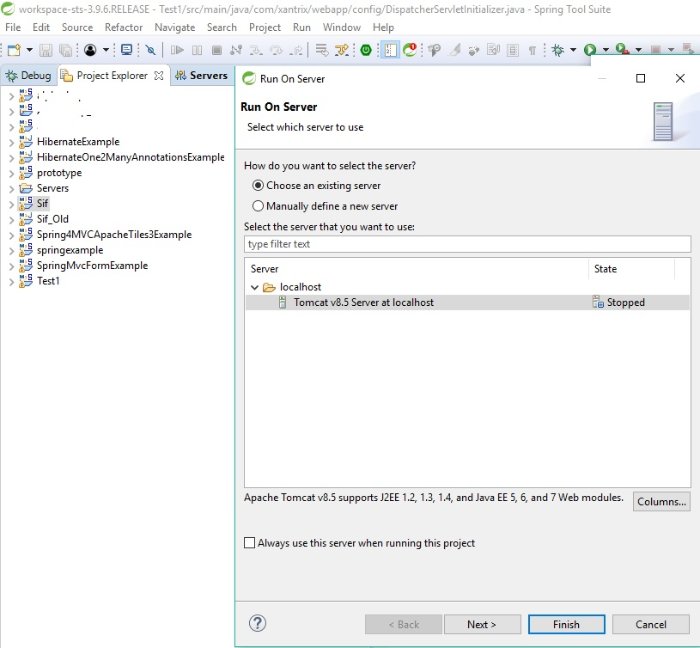Image resolution: width=700 pixels, height=648 pixels.
Task: Click the green Run toolbar button
Action: click(x=590, y=50)
